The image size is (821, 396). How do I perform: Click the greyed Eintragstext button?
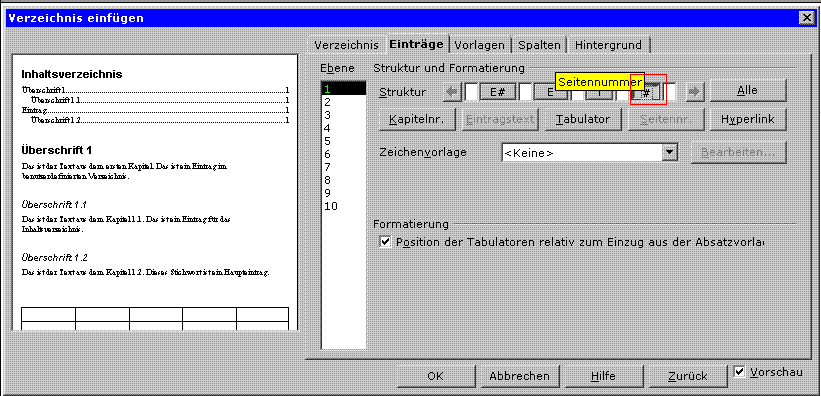click(500, 119)
